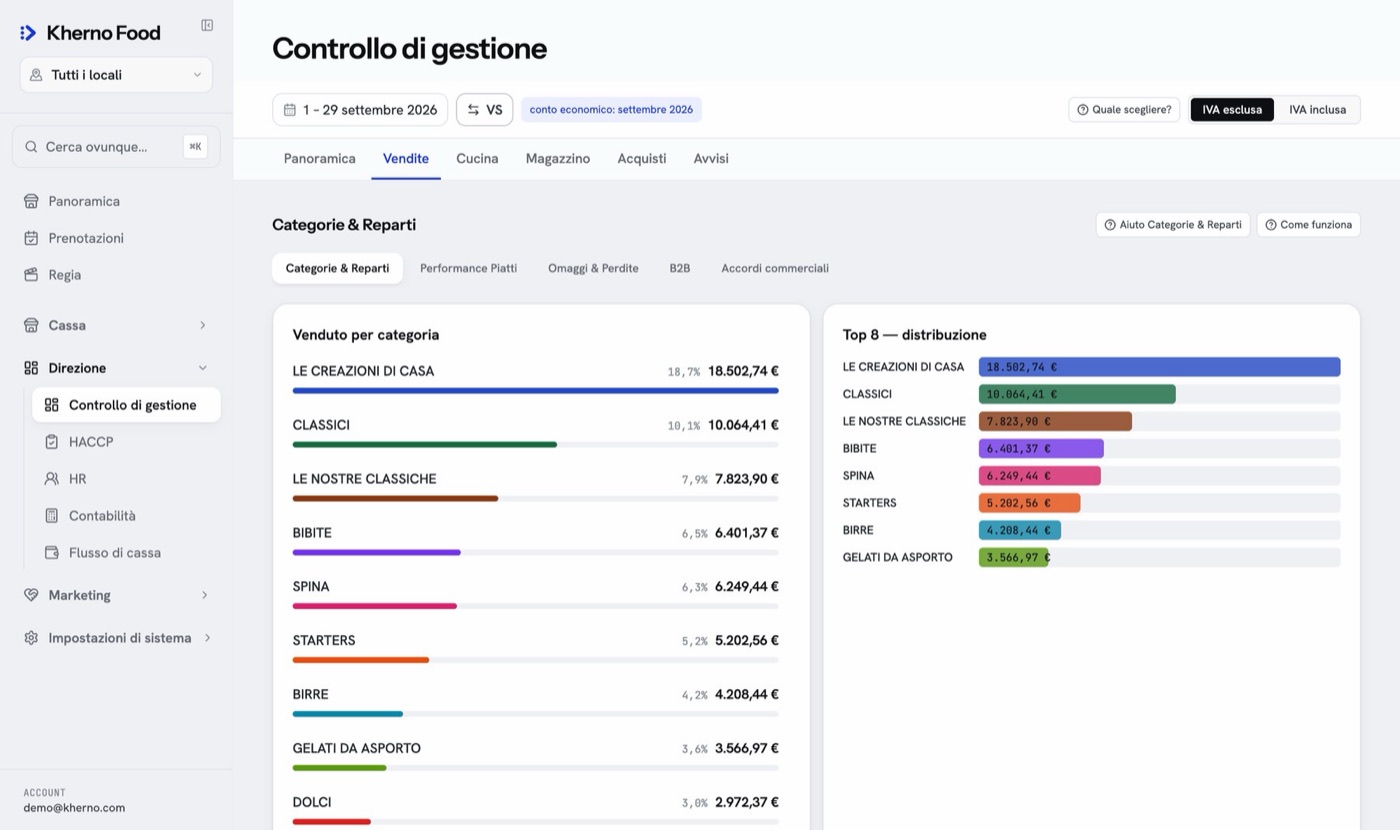The image size is (1400, 830).
Task: Select the Performance Piatti sub-tab
Action: pos(468,268)
